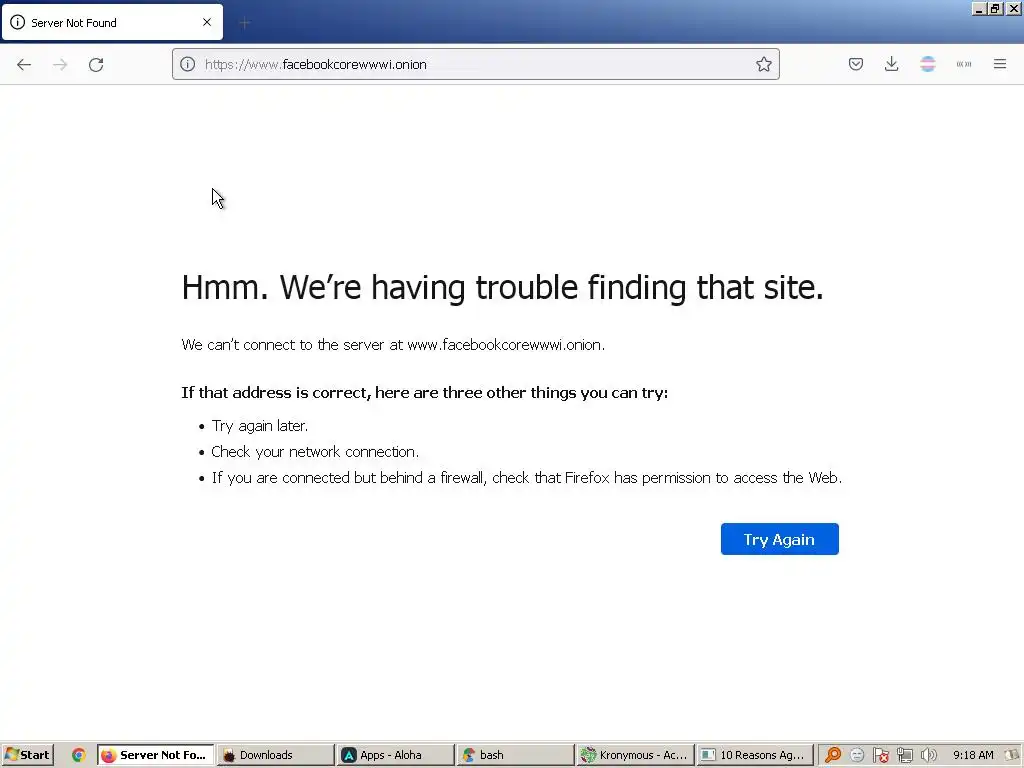The height and width of the screenshot is (768, 1024).
Task: Switch to Server Not Found taskbar button
Action: tap(155, 755)
